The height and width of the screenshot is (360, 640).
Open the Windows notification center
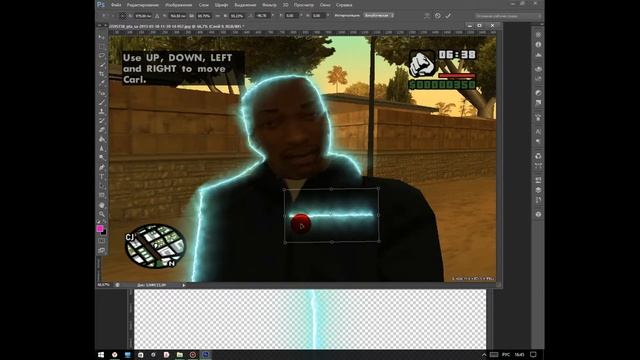click(x=533, y=355)
